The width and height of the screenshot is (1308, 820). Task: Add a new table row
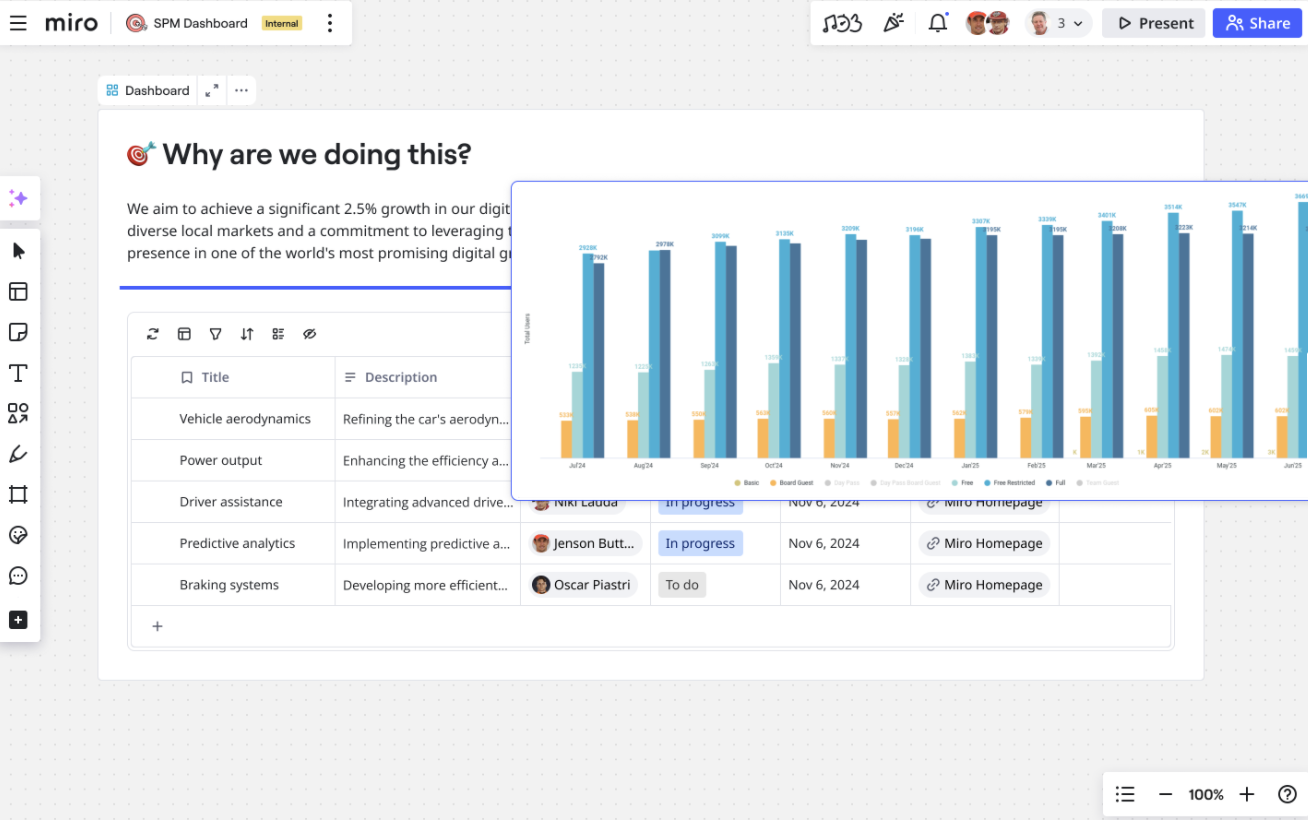pyautogui.click(x=157, y=626)
